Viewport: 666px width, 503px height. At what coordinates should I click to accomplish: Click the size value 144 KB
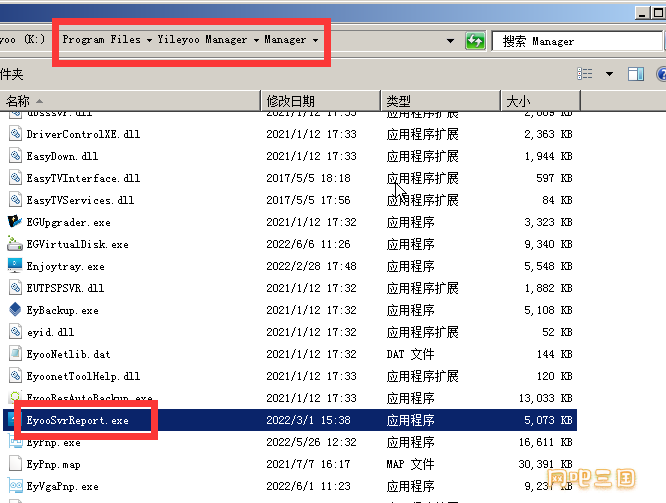pos(554,354)
